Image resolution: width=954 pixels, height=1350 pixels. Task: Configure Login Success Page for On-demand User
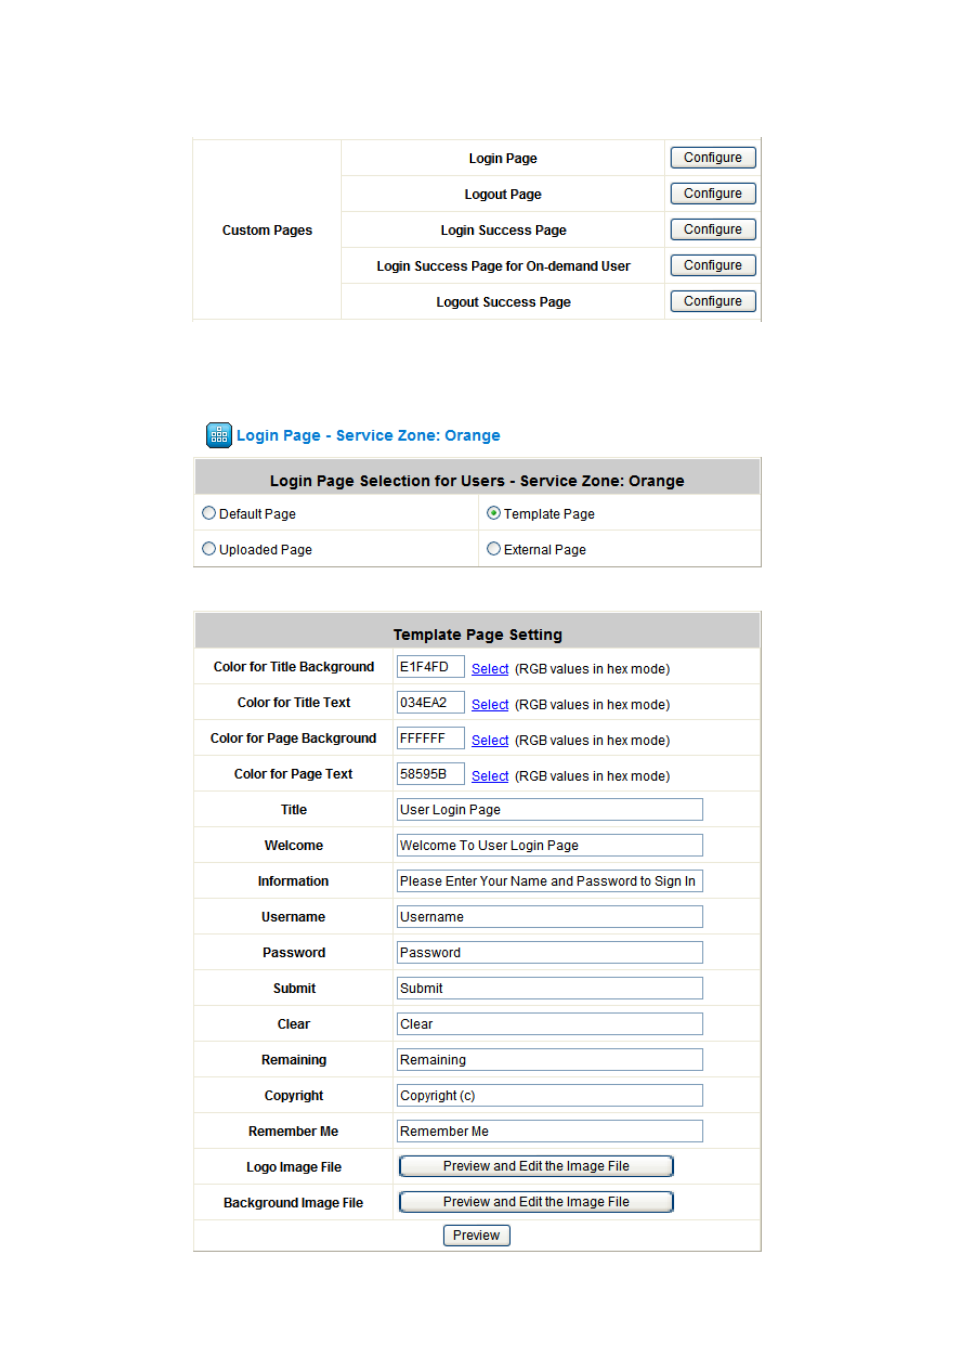point(713,266)
